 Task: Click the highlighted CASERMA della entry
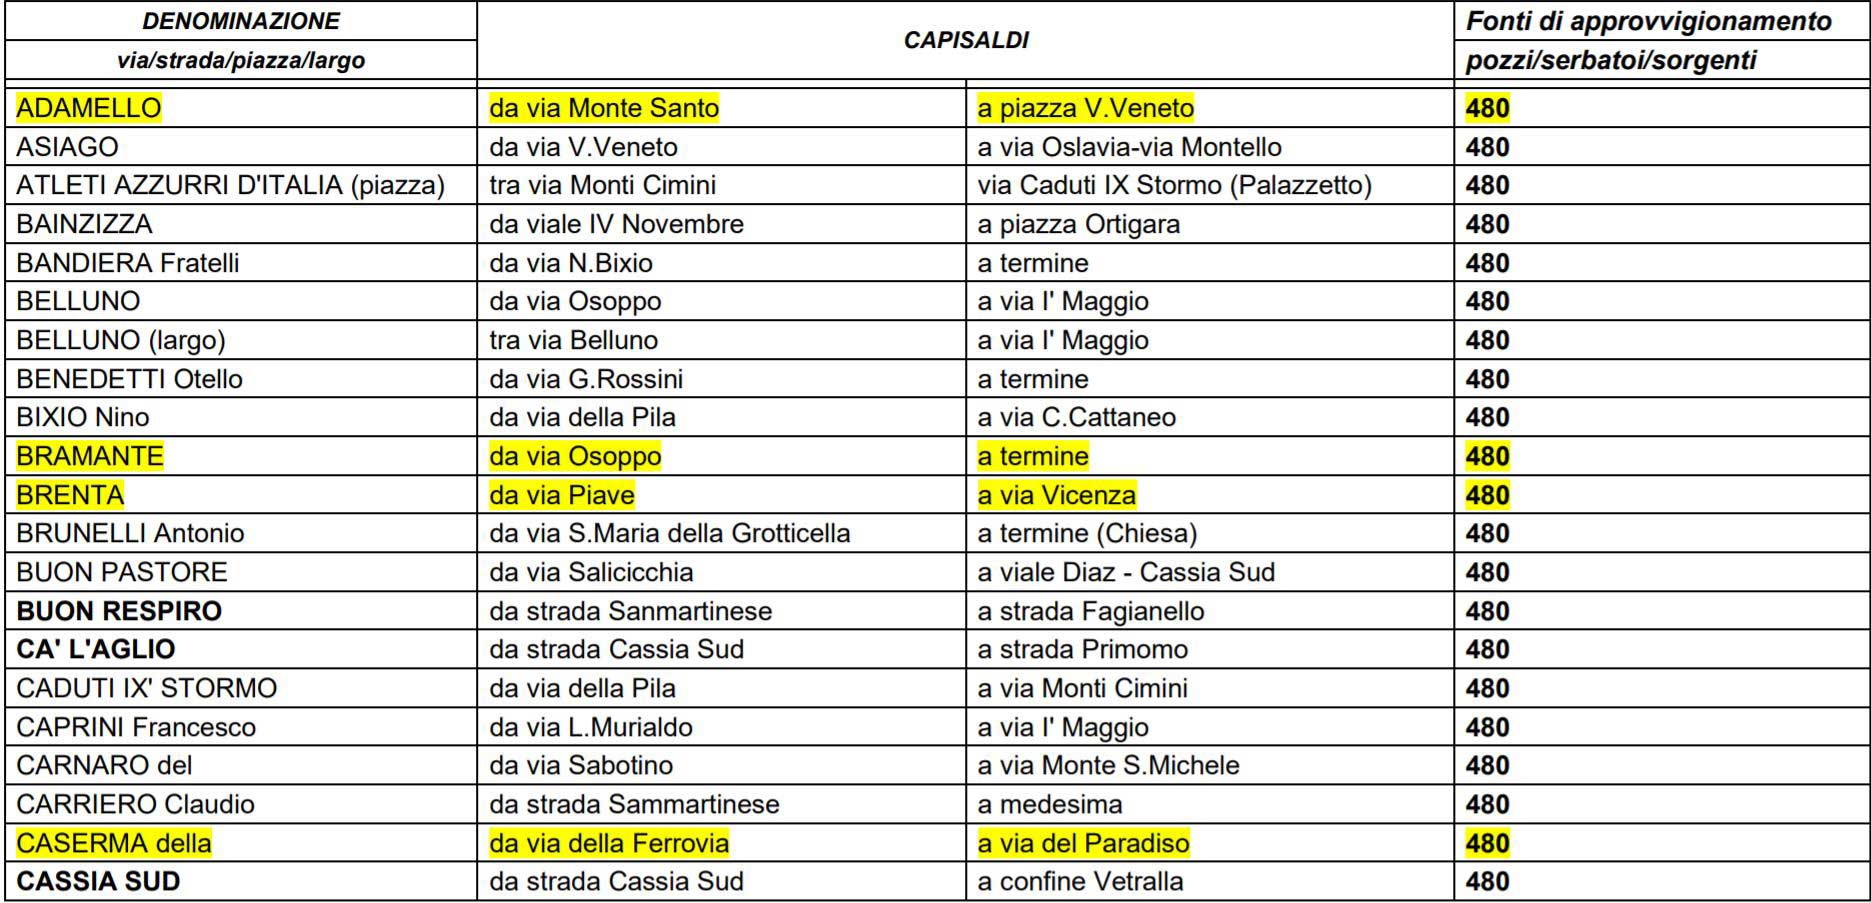114,843
